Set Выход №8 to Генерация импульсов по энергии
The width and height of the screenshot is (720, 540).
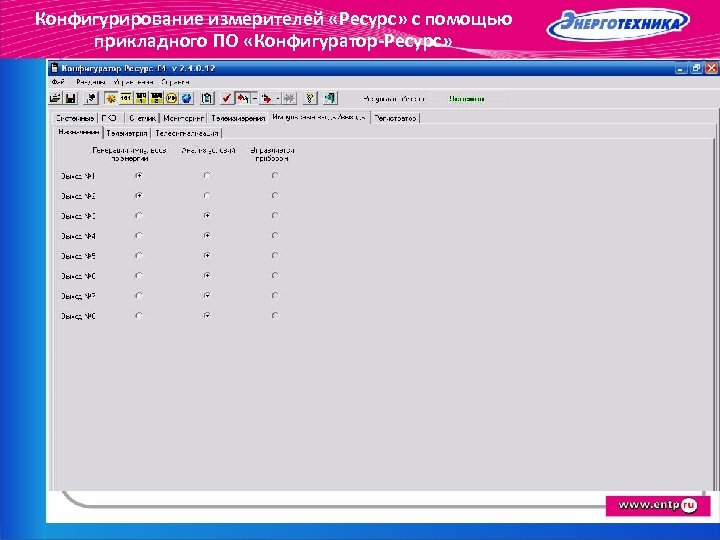pyautogui.click(x=139, y=315)
